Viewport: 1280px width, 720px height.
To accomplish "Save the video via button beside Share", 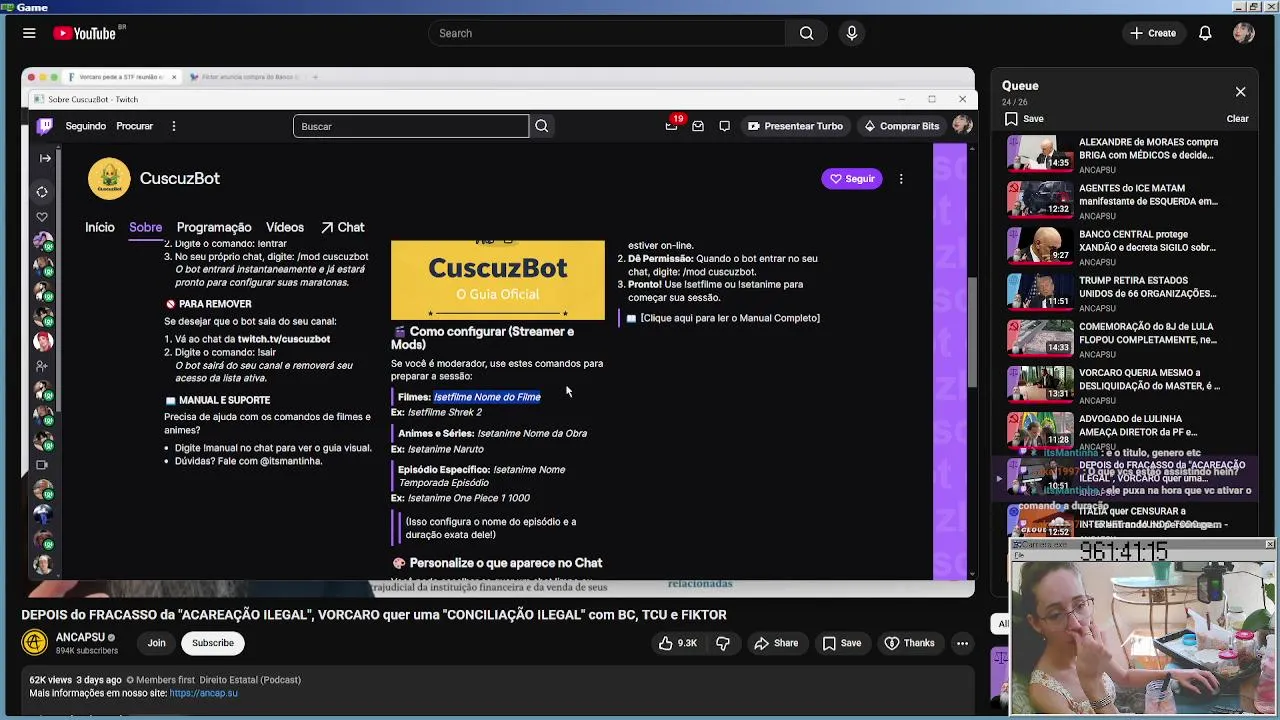I will [841, 643].
